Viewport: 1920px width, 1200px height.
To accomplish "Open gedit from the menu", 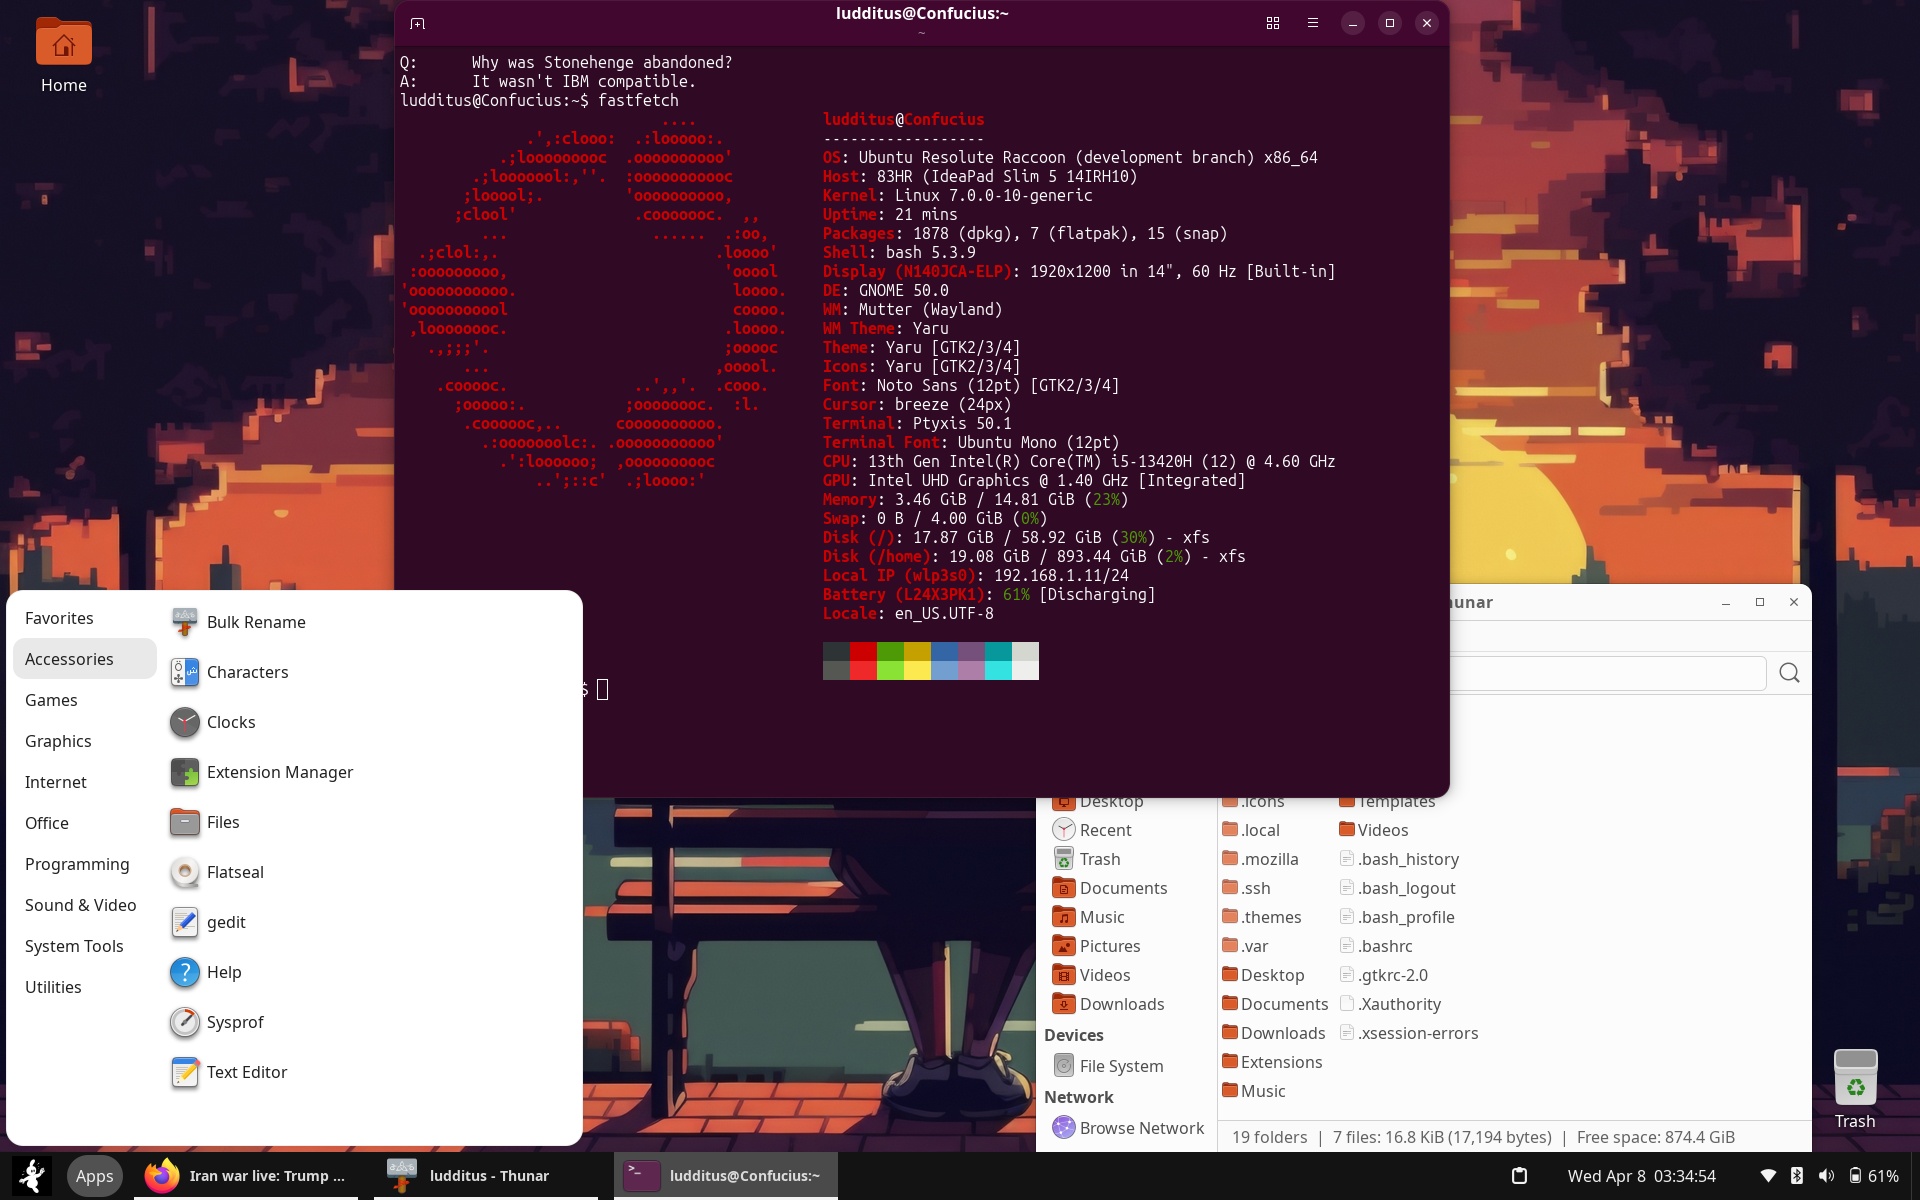I will click(x=225, y=922).
